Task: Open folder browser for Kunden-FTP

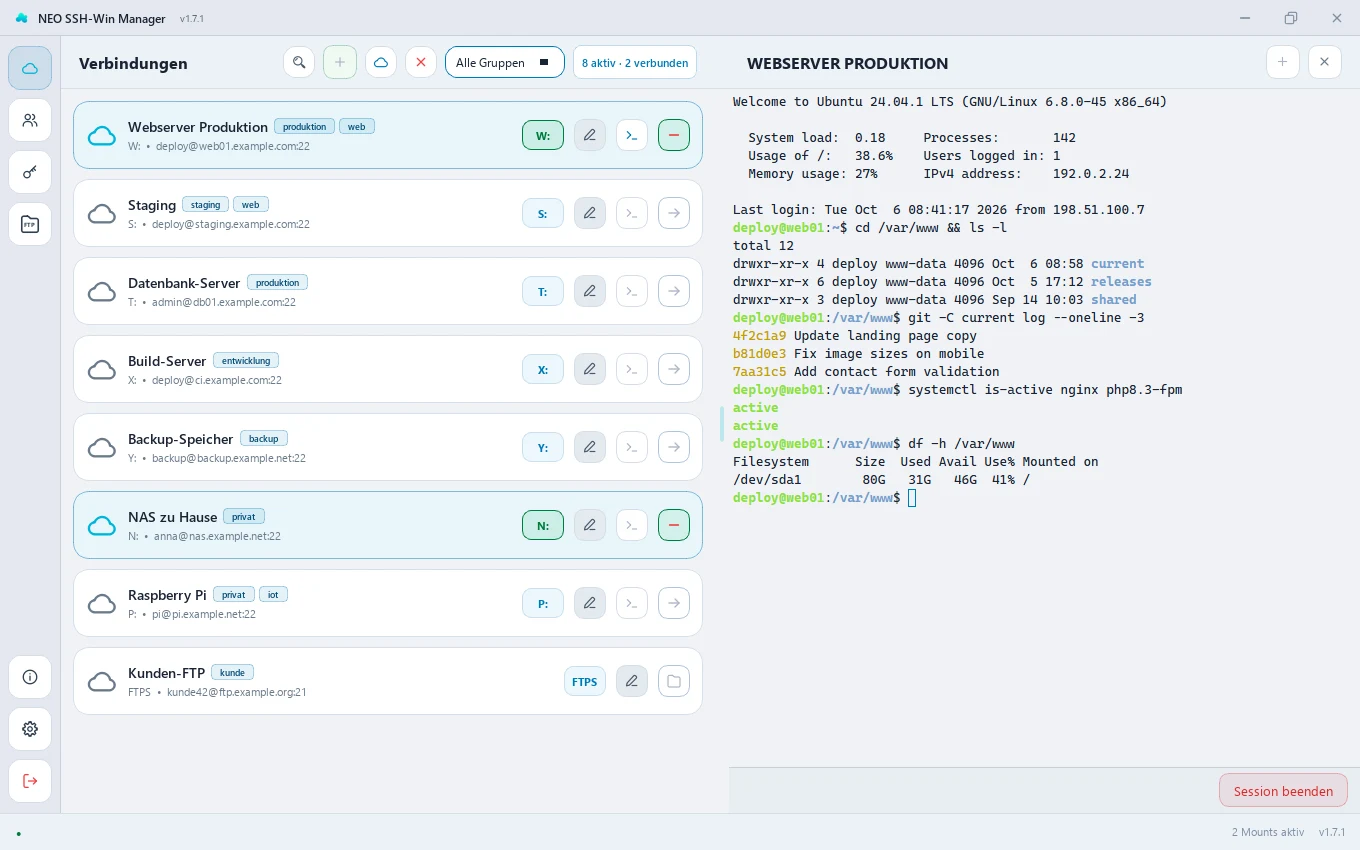Action: pyautogui.click(x=674, y=681)
